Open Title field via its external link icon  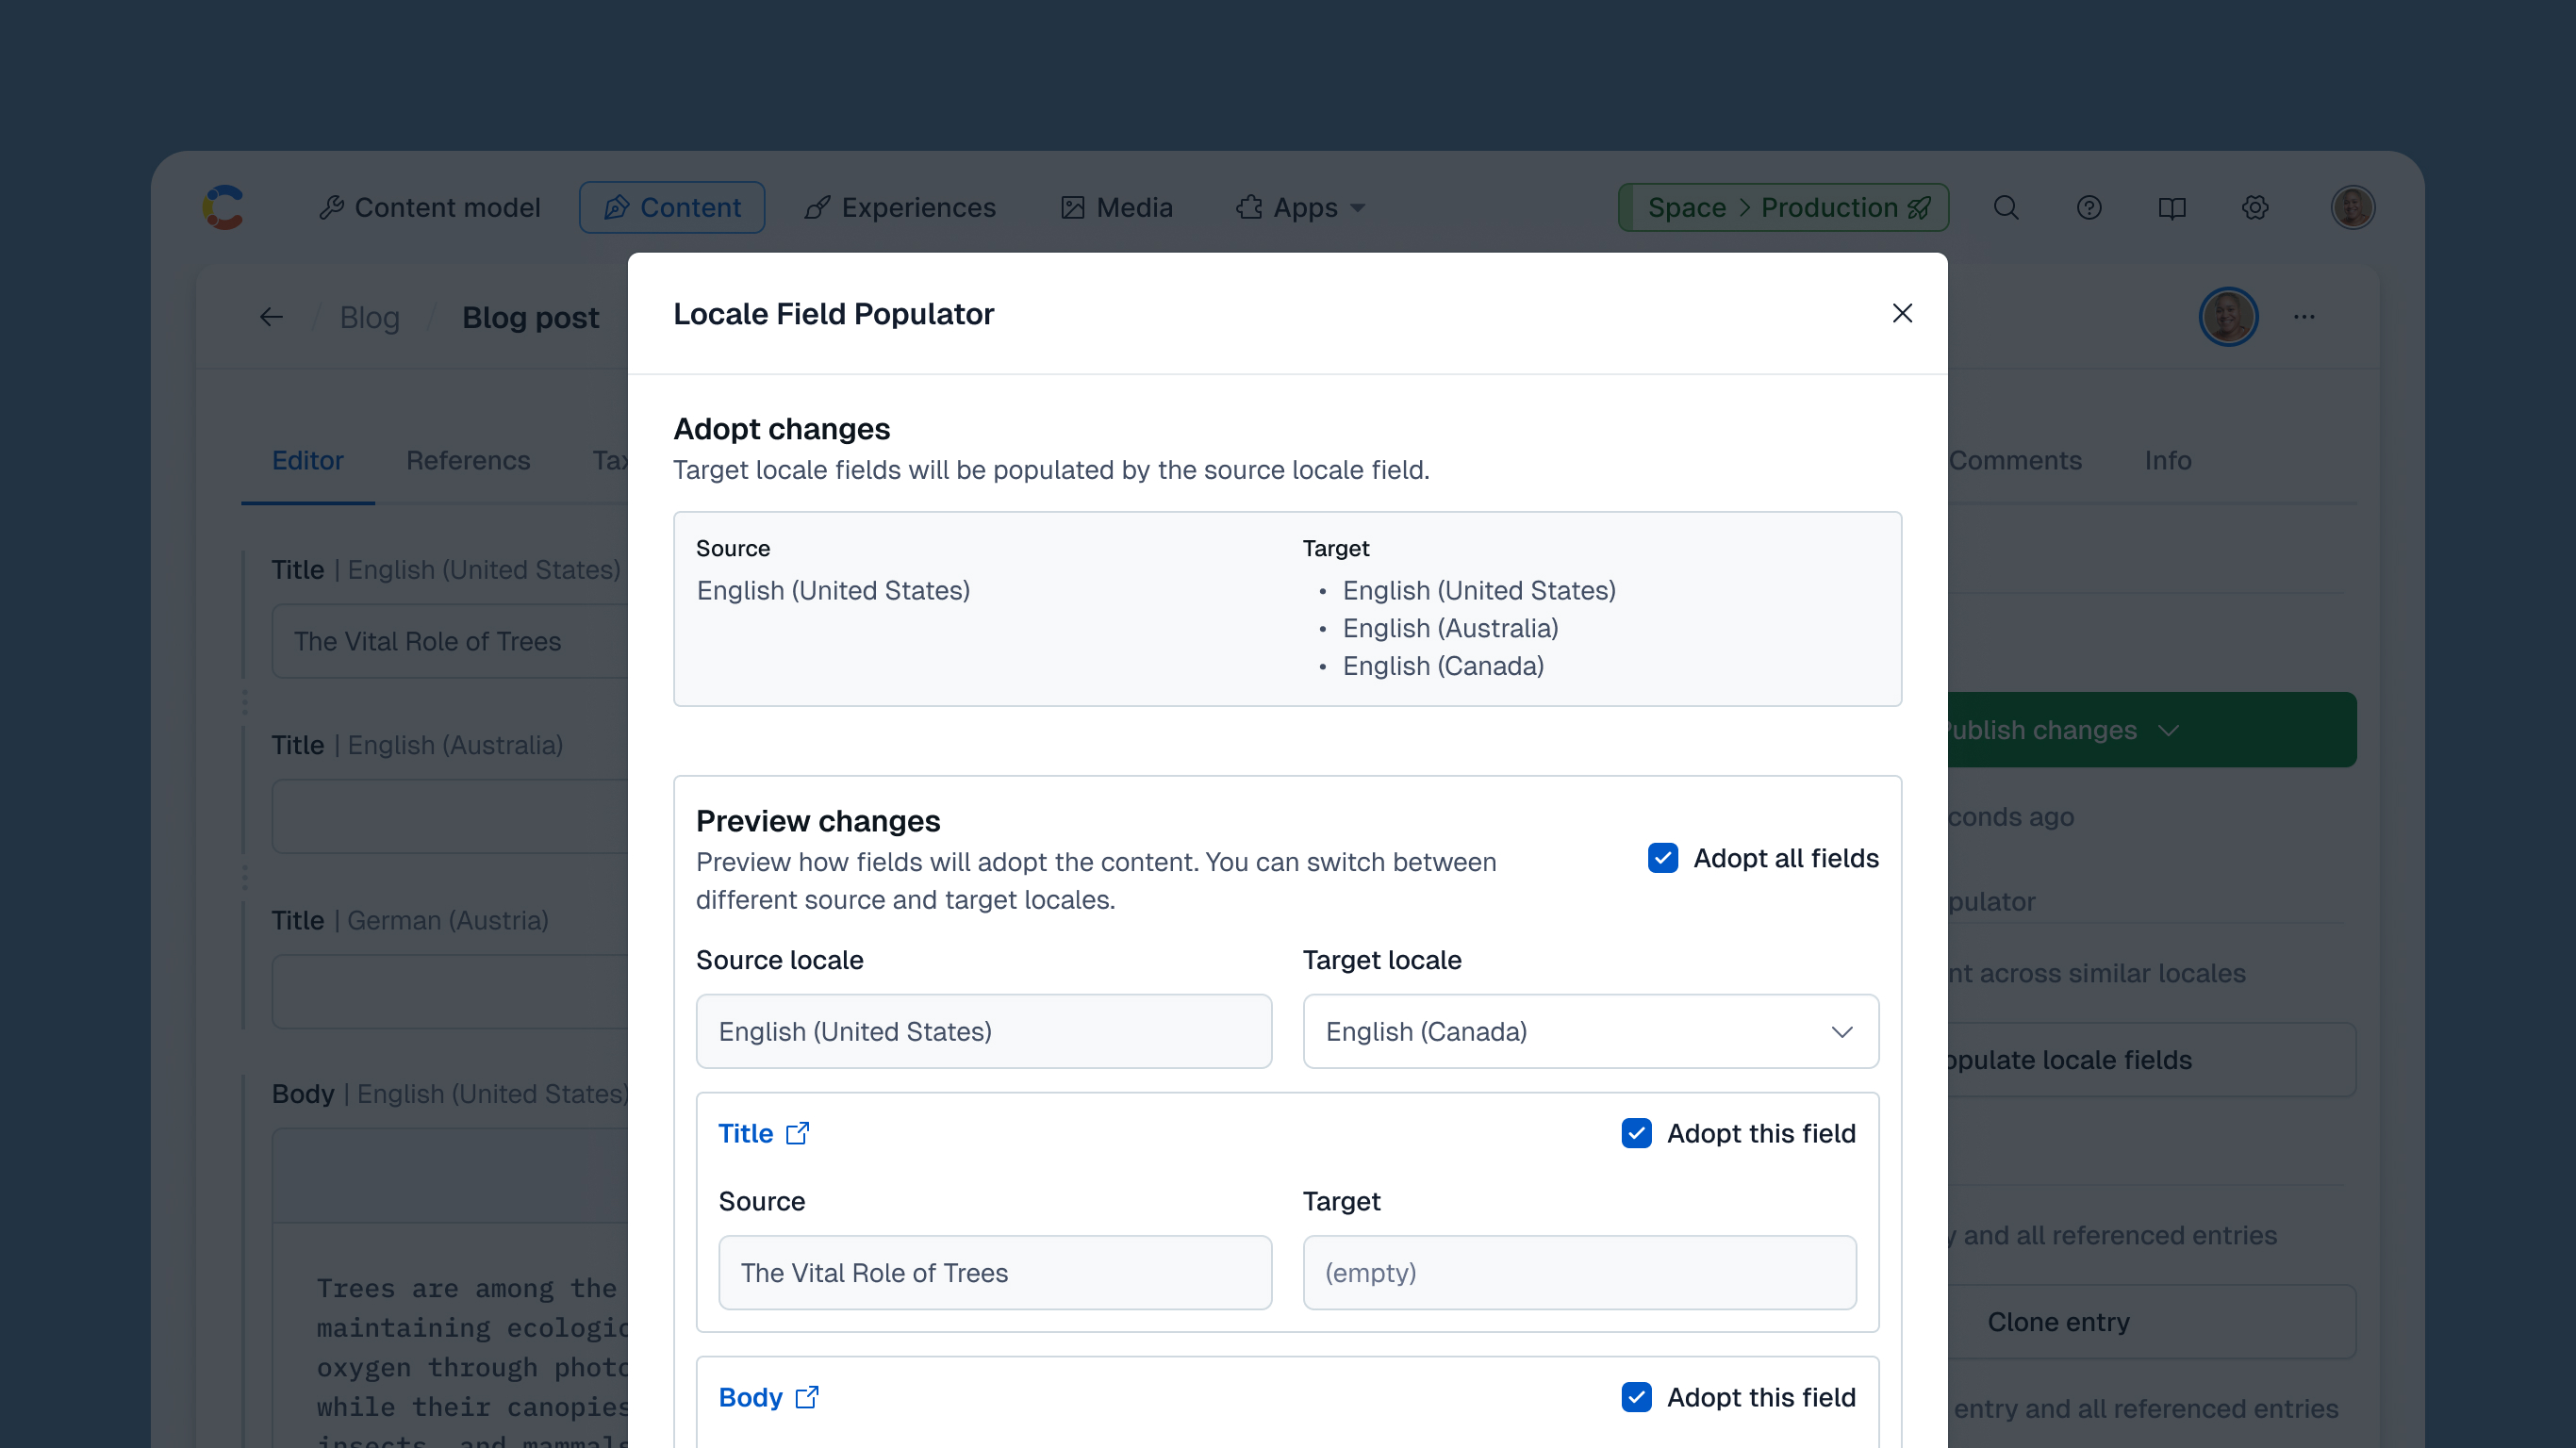coord(797,1133)
